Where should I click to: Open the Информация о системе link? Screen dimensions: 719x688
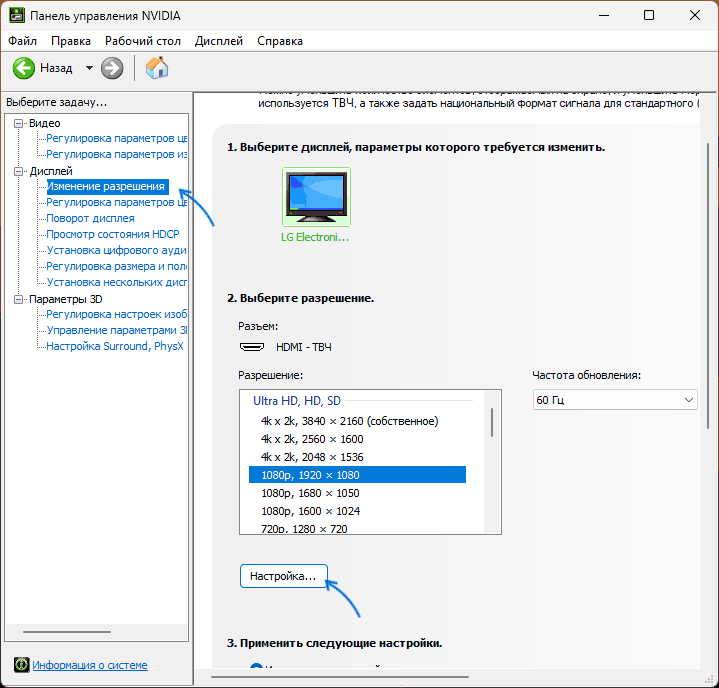pyautogui.click(x=89, y=665)
